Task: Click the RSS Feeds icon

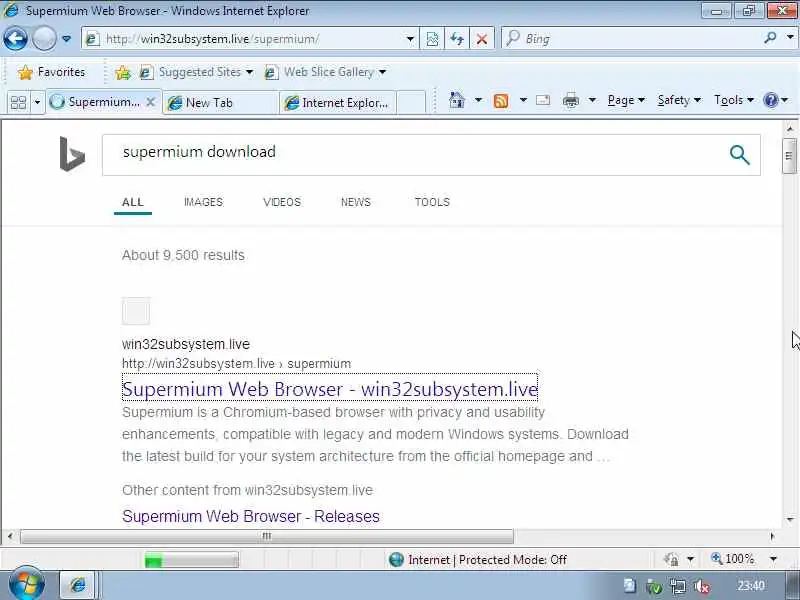Action: coord(501,101)
